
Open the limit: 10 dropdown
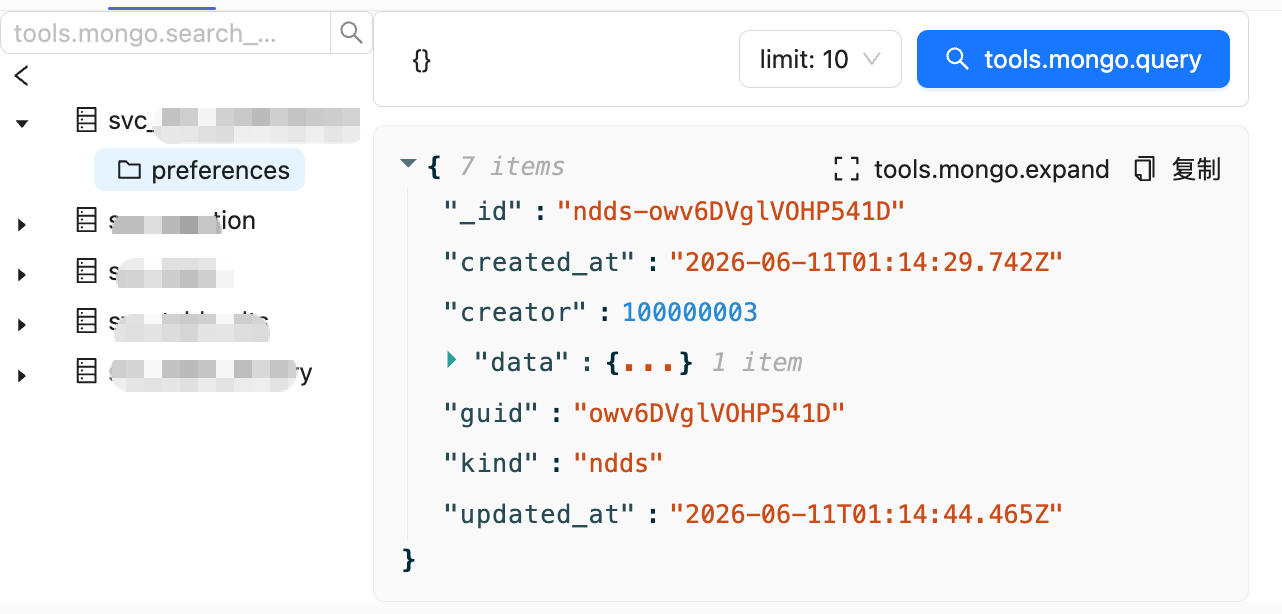point(820,59)
